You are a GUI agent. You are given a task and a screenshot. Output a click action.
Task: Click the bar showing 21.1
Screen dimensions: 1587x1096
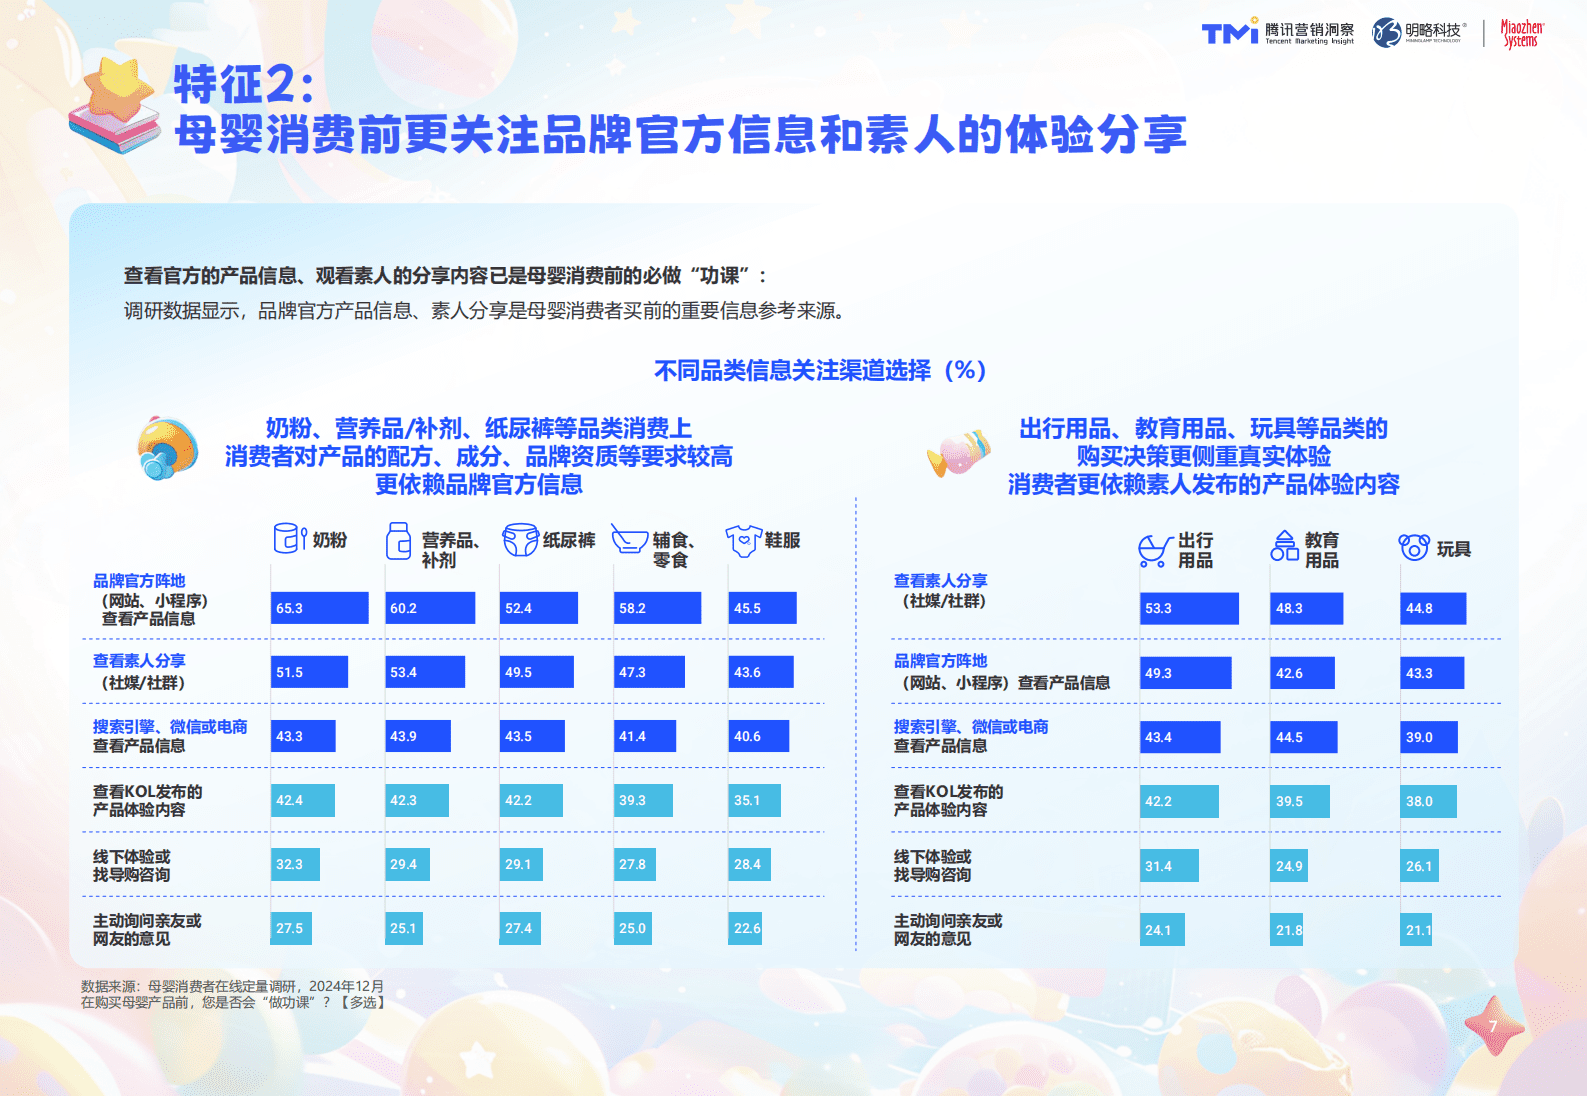pos(1416,930)
